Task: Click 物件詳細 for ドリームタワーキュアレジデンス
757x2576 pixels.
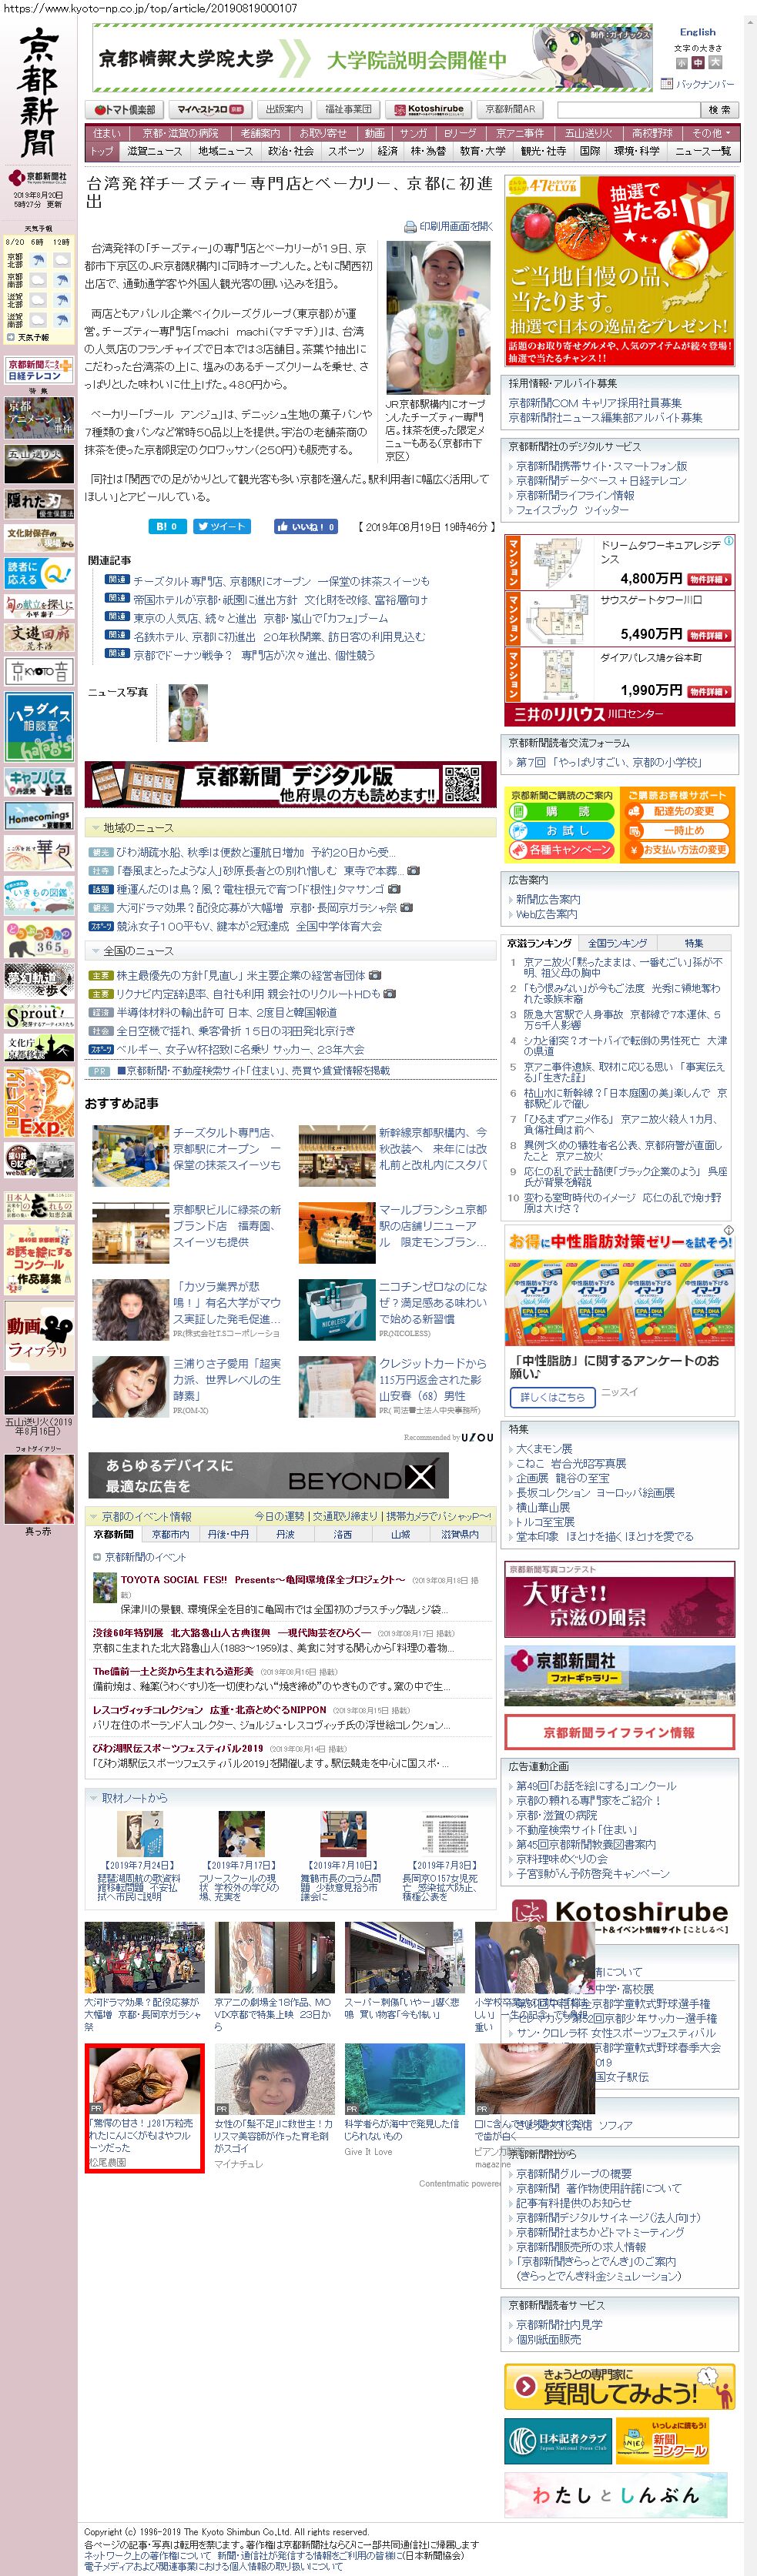Action: tap(709, 579)
